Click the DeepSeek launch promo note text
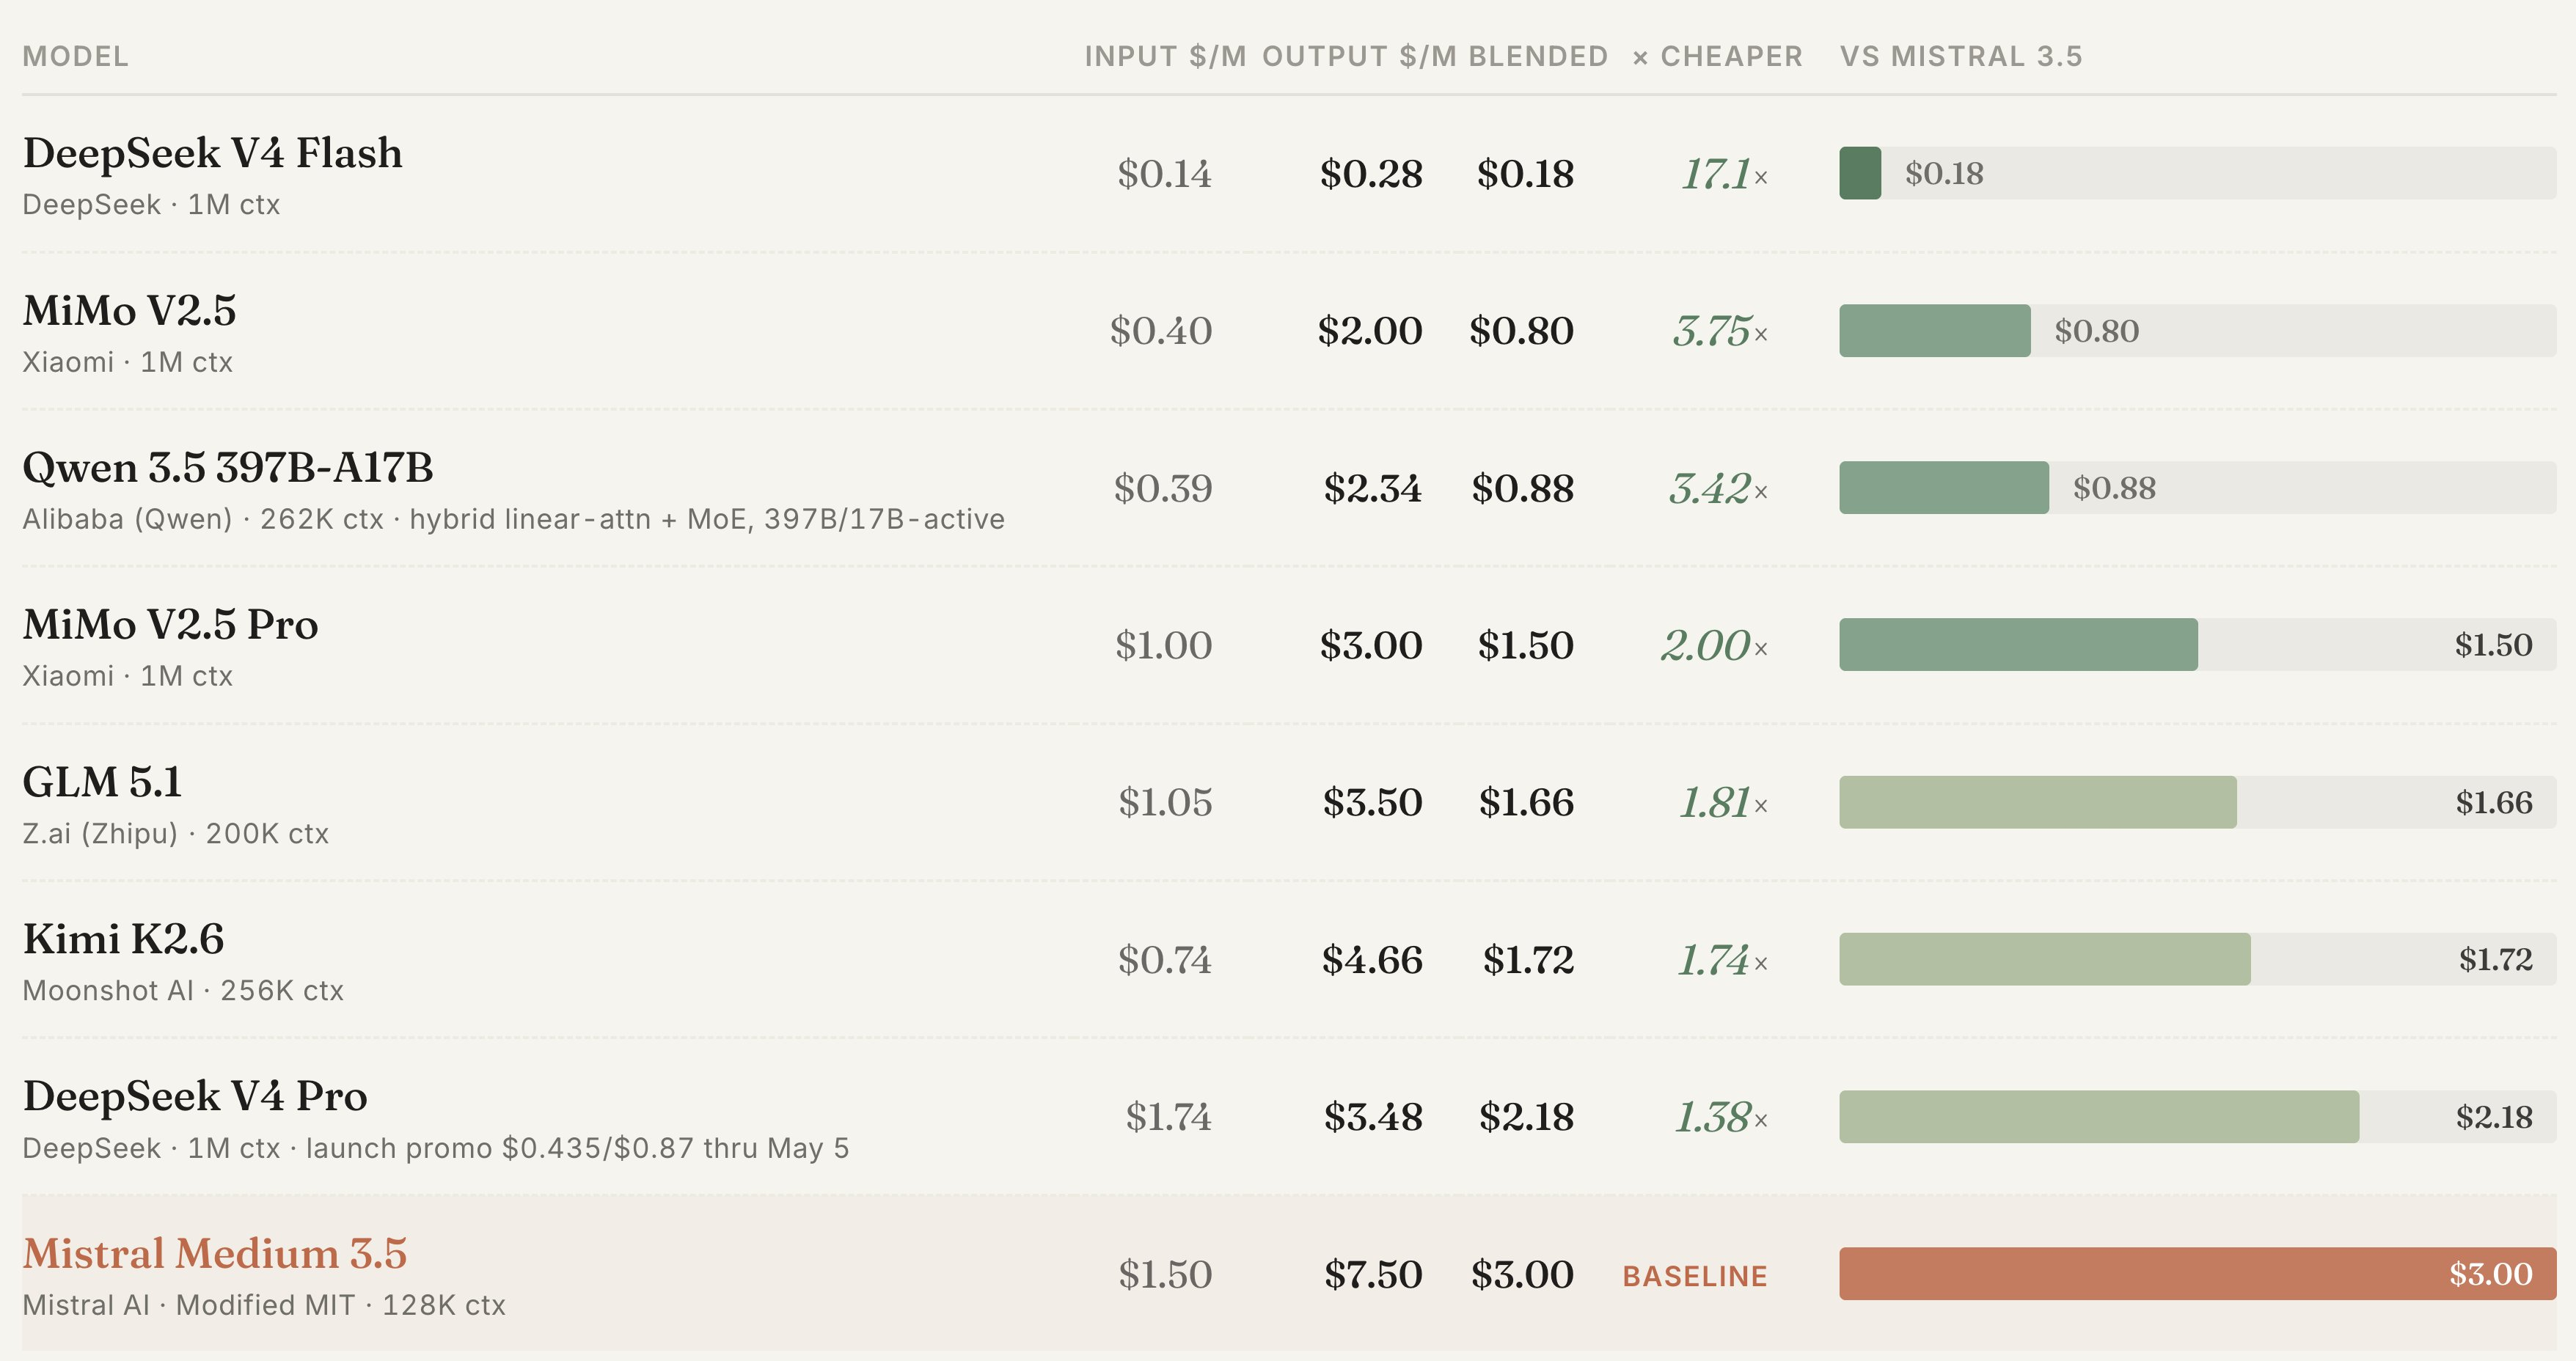2576x1361 pixels. (x=576, y=1148)
